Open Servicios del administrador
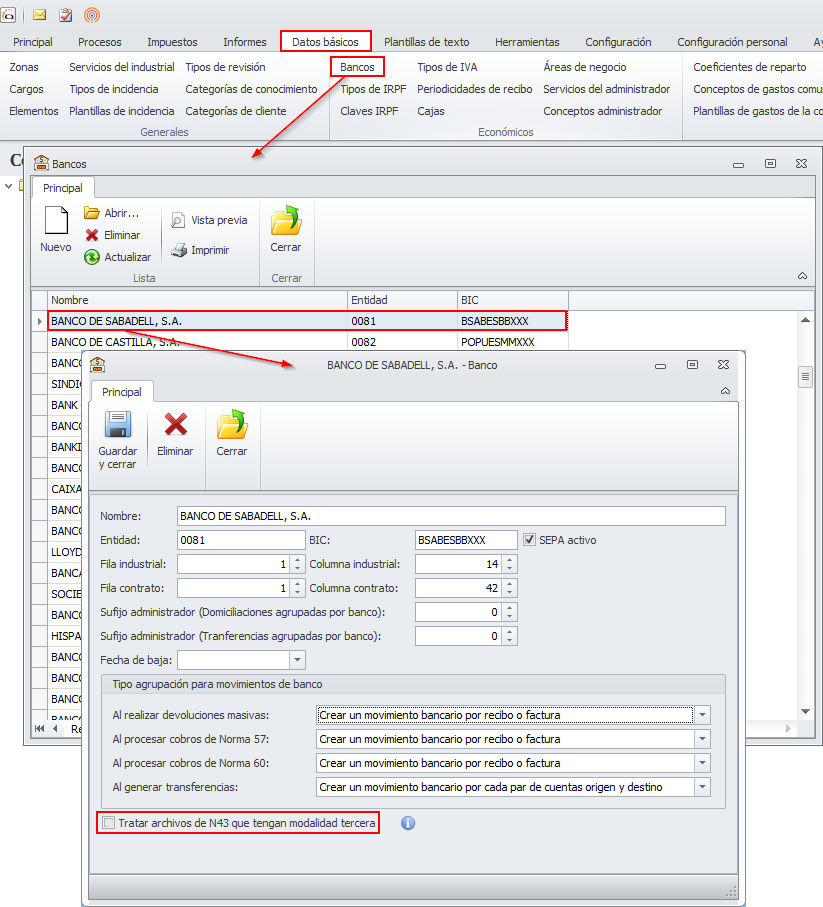Image resolution: width=823 pixels, height=907 pixels. coord(606,89)
